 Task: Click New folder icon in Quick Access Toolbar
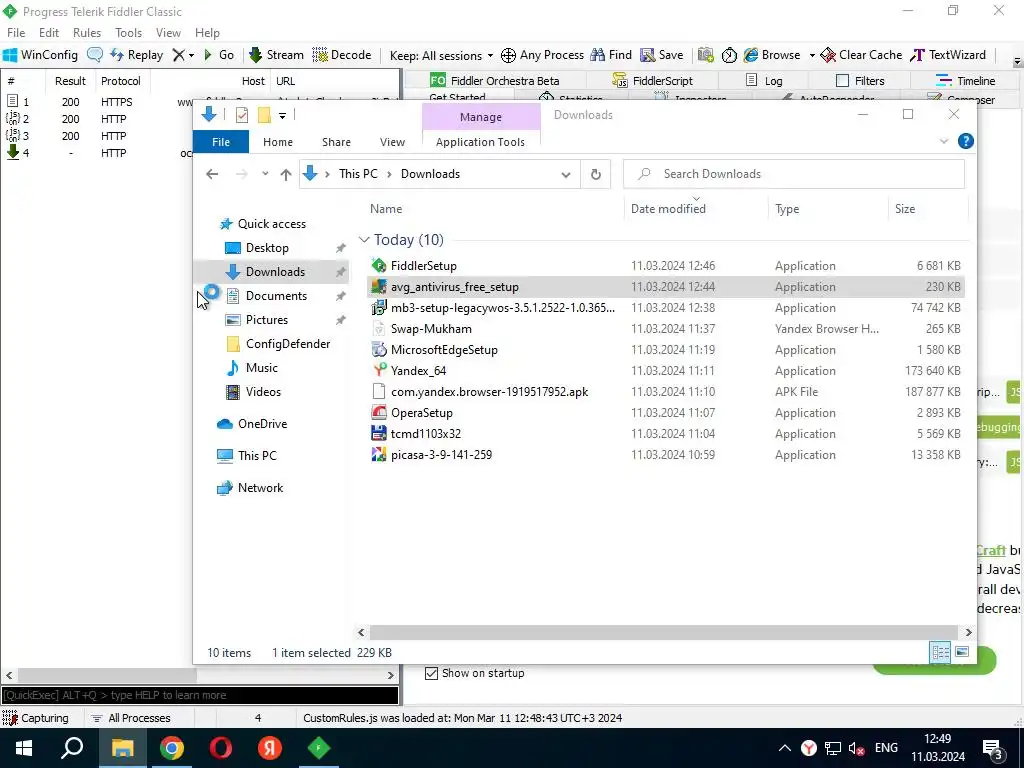(264, 116)
